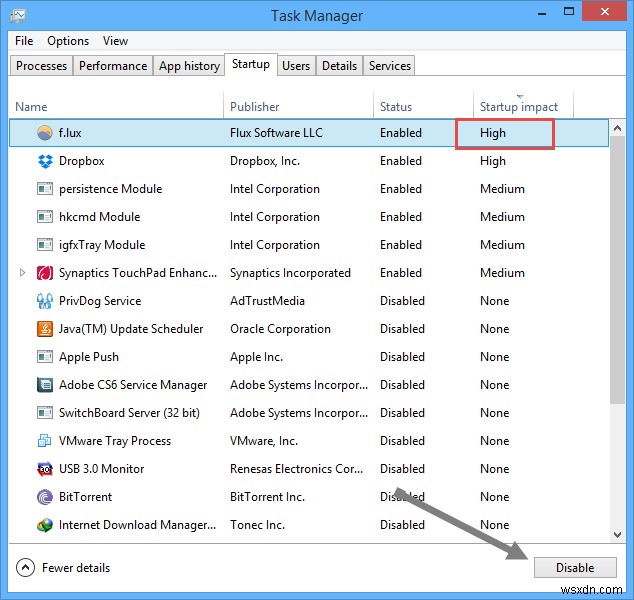Click the Internet Download Manager icon
This screenshot has width=634, height=600.
pos(44,525)
